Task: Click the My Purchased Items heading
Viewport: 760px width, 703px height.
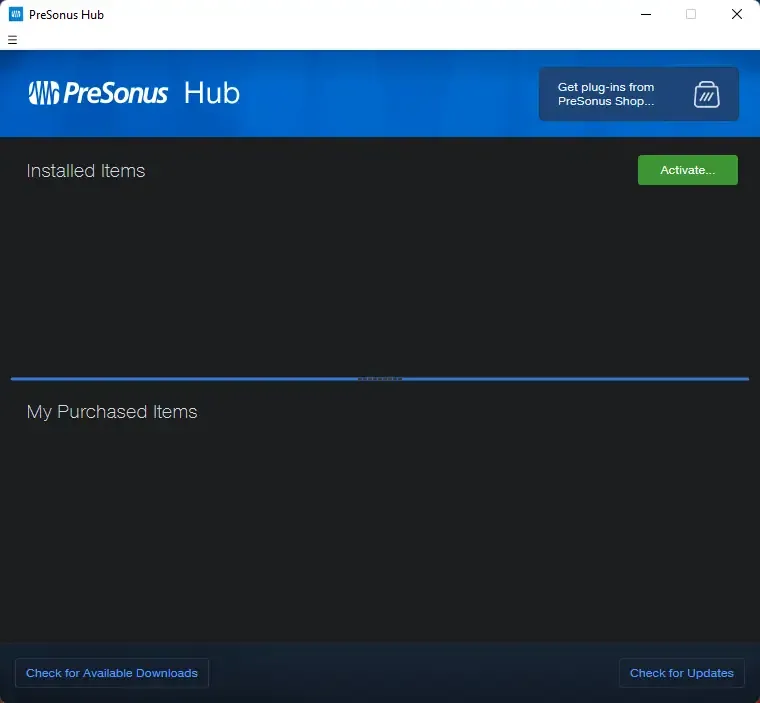Action: [x=112, y=412]
